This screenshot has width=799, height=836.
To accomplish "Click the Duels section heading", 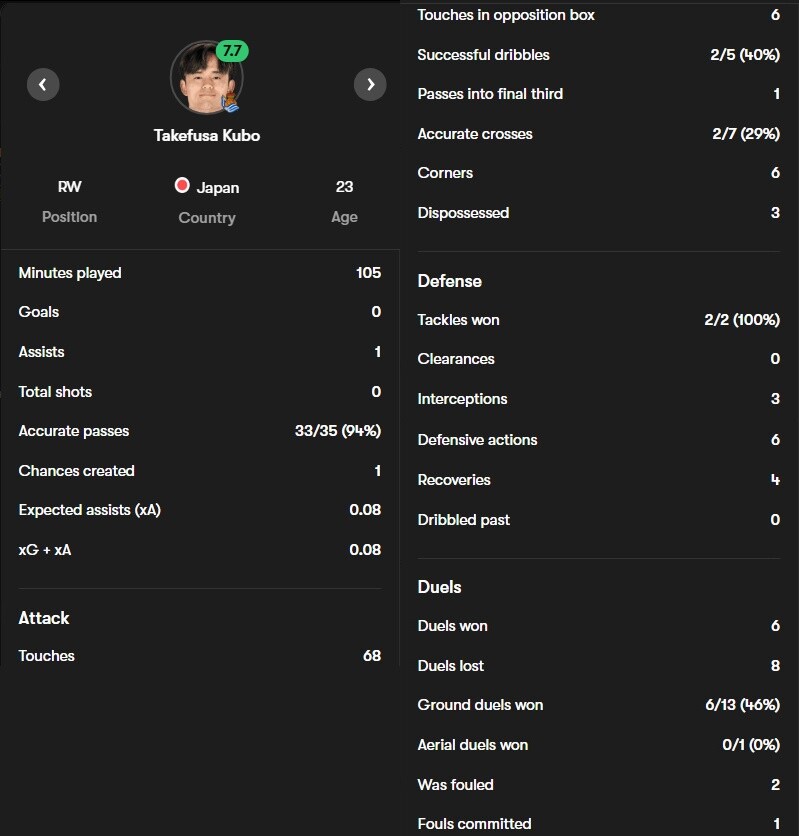I will tap(439, 587).
